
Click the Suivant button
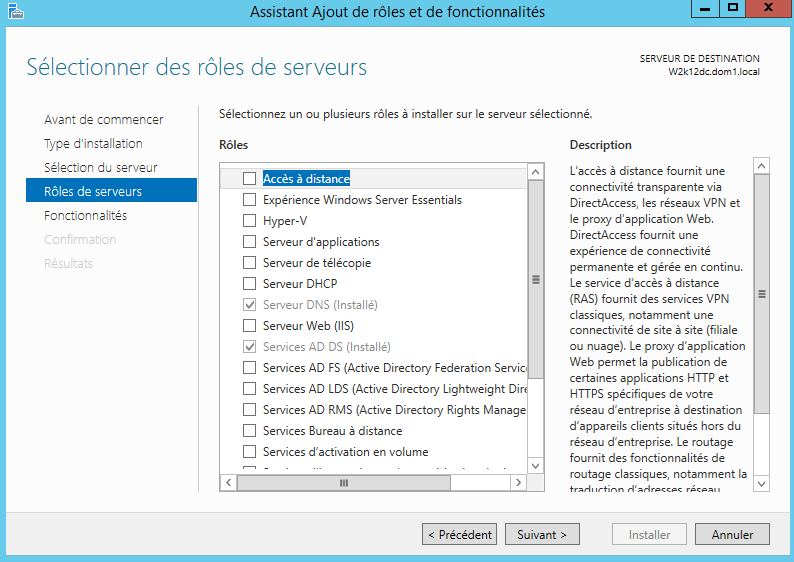(542, 535)
